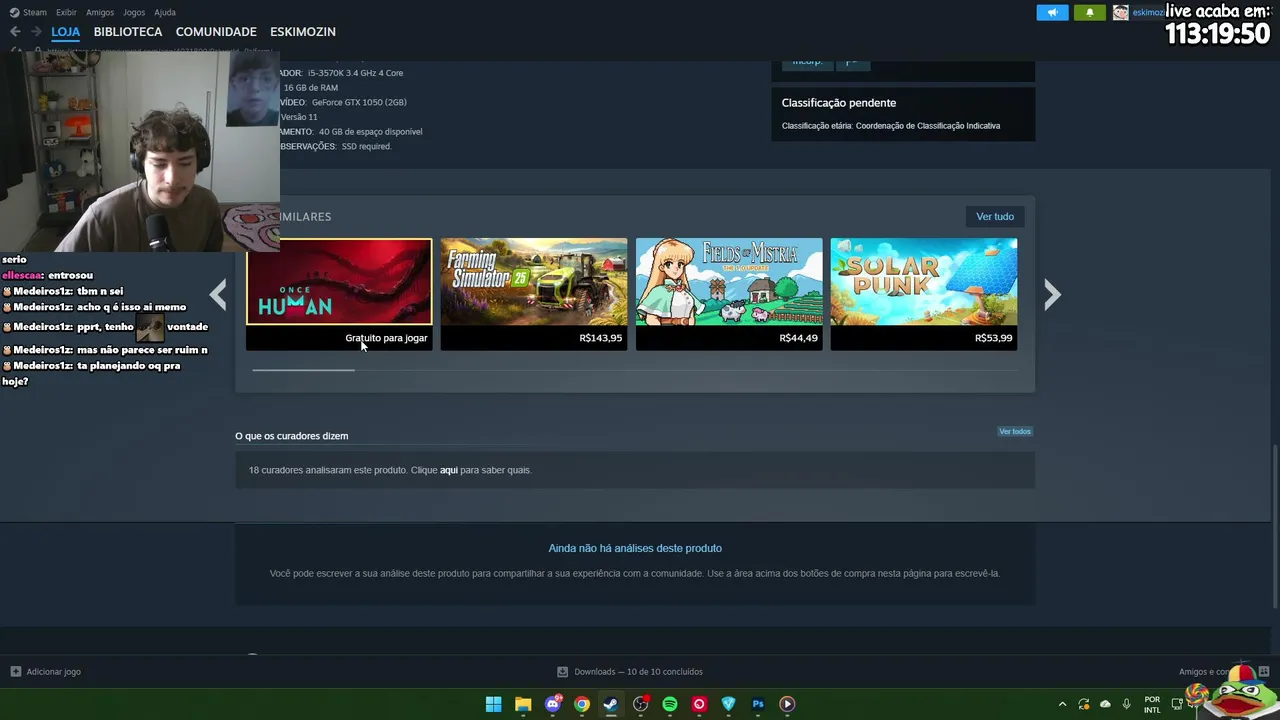The image size is (1280, 720).
Task: Open the Steam menu
Action: pyautogui.click(x=28, y=12)
